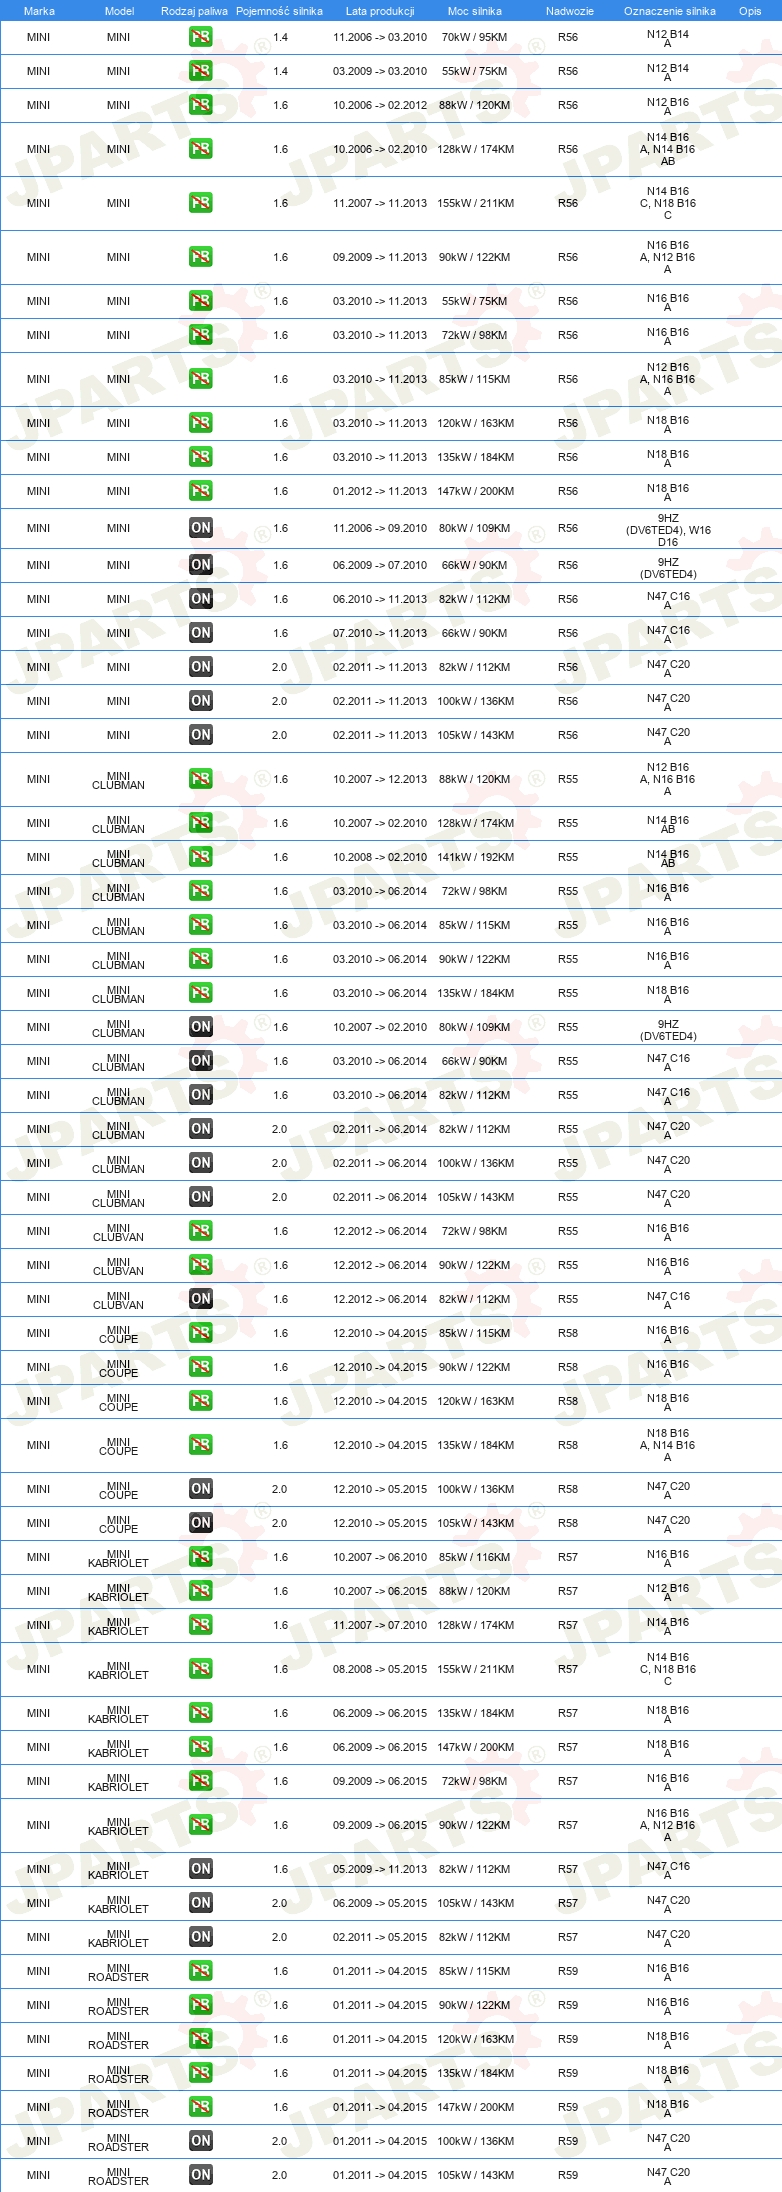Select the date cell 03.2009 -> 03.2010
Viewport: 782px width, 2192px height.
click(380, 71)
